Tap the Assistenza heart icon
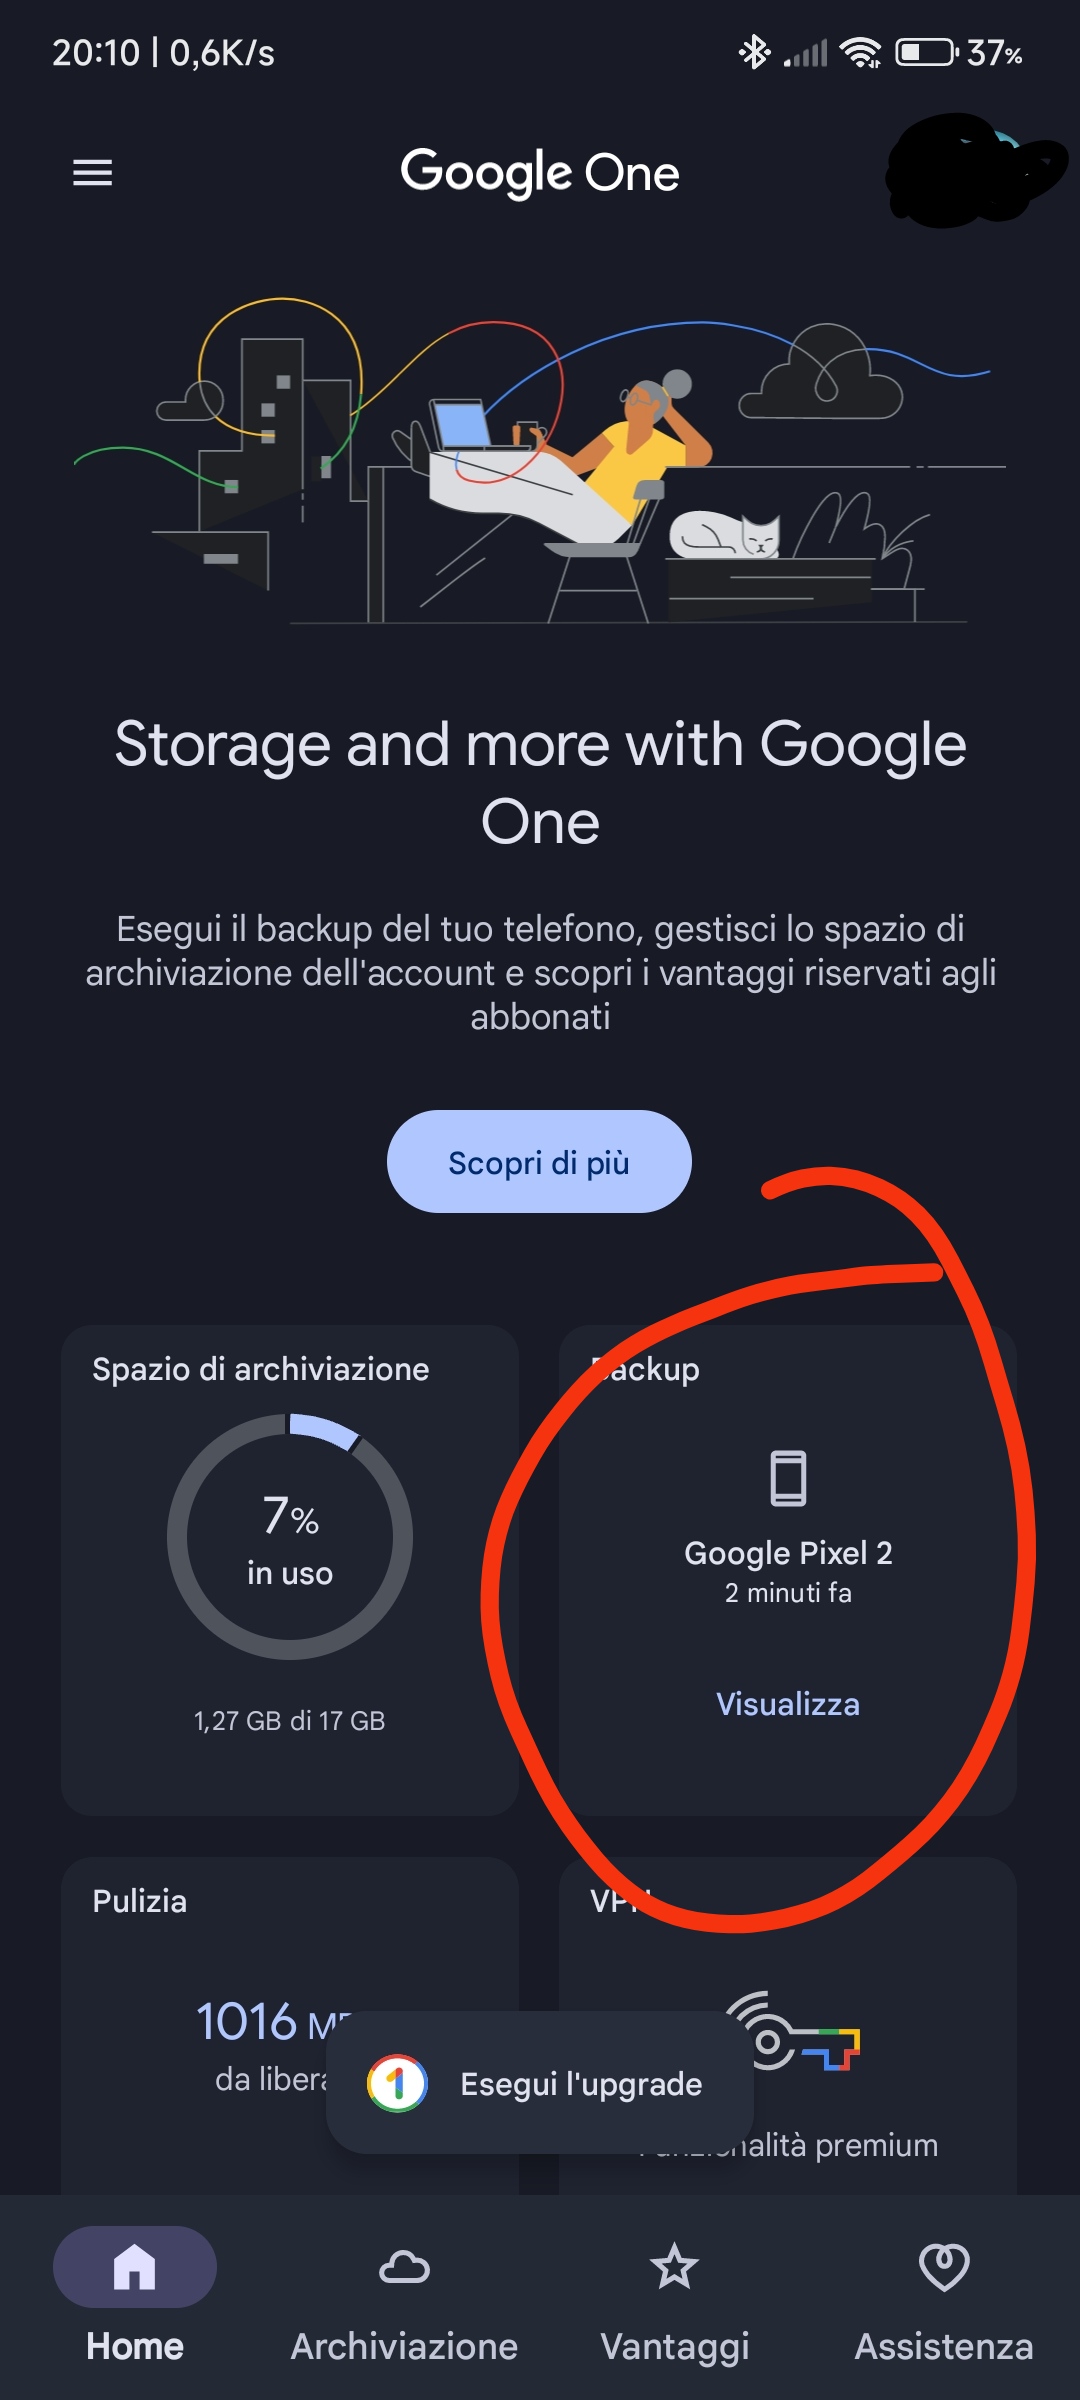This screenshot has height=2400, width=1080. (x=944, y=2267)
